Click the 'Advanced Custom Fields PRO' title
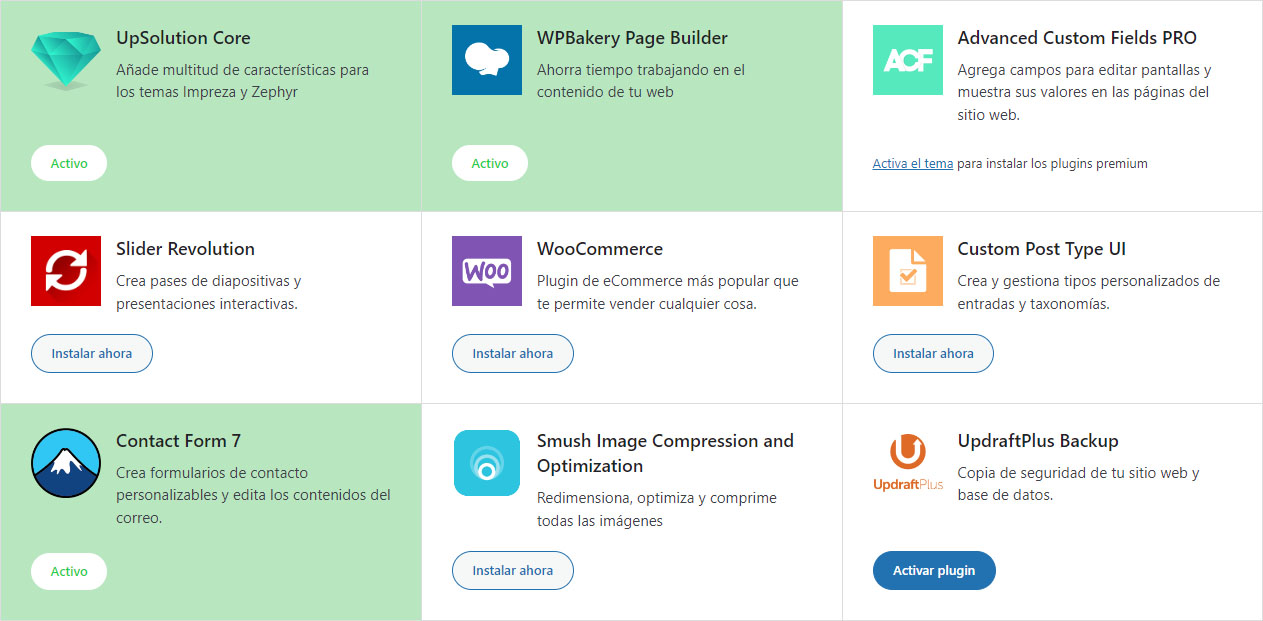The height and width of the screenshot is (621, 1263). (1077, 38)
